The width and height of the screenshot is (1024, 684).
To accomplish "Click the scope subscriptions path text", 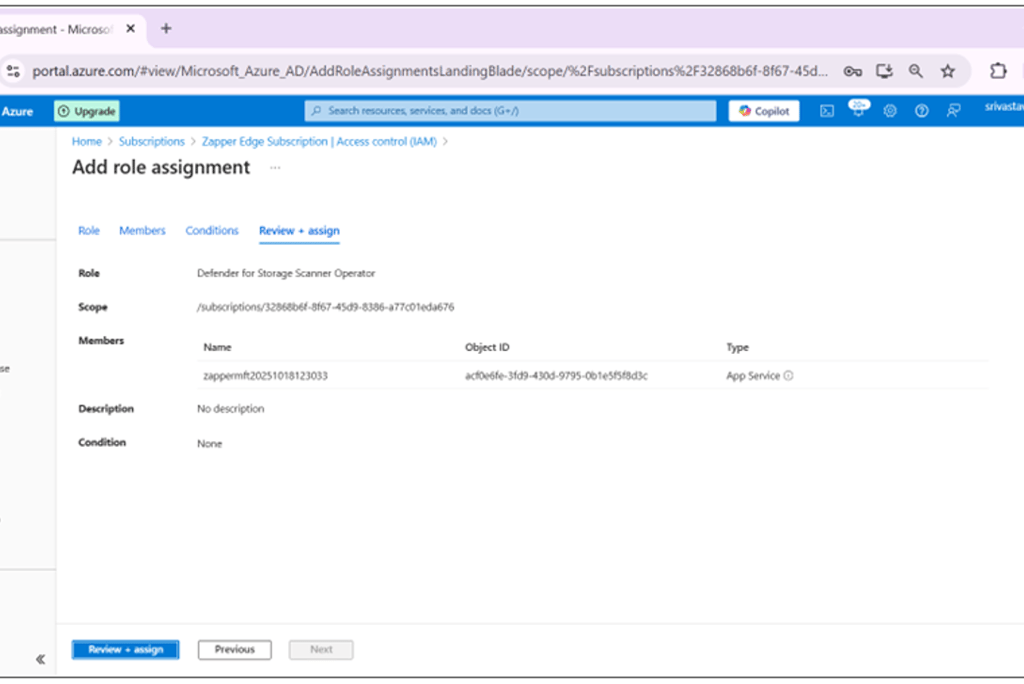I will [x=325, y=307].
